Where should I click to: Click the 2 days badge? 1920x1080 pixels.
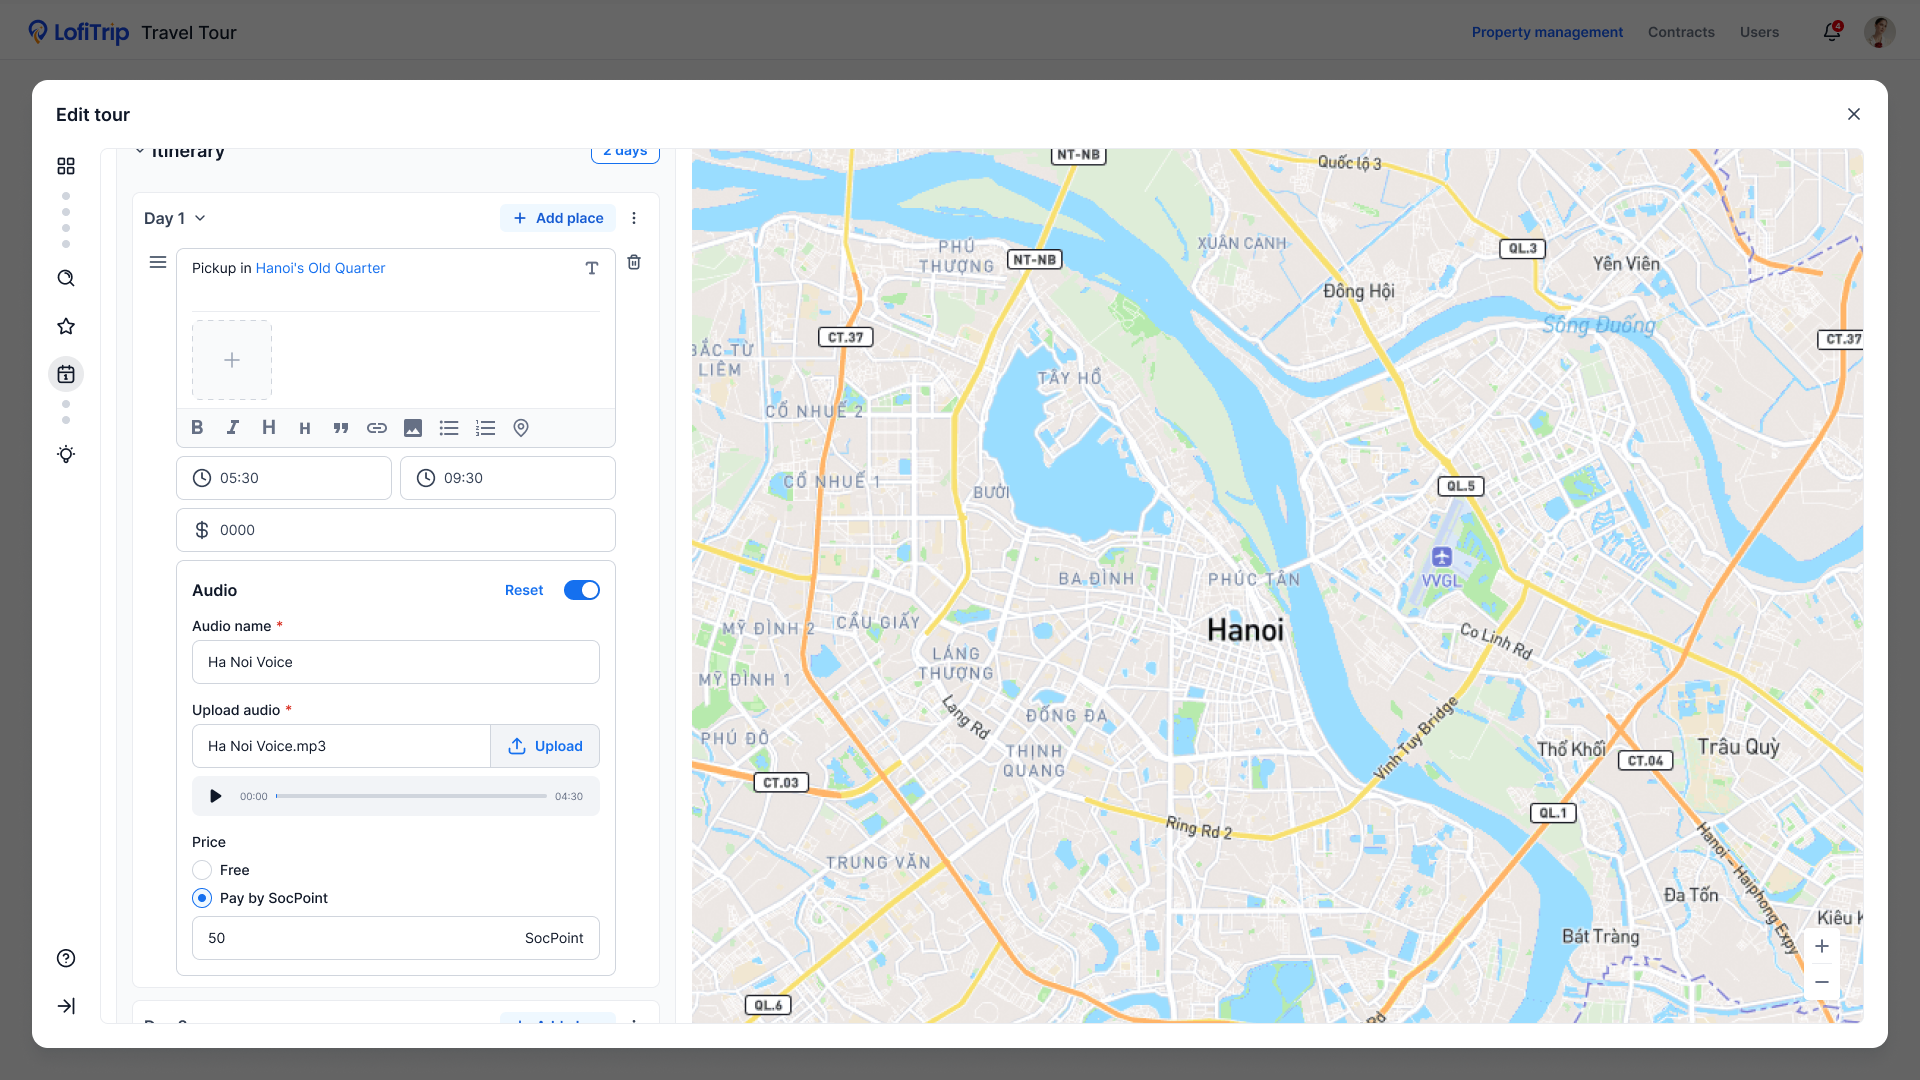pos(625,153)
